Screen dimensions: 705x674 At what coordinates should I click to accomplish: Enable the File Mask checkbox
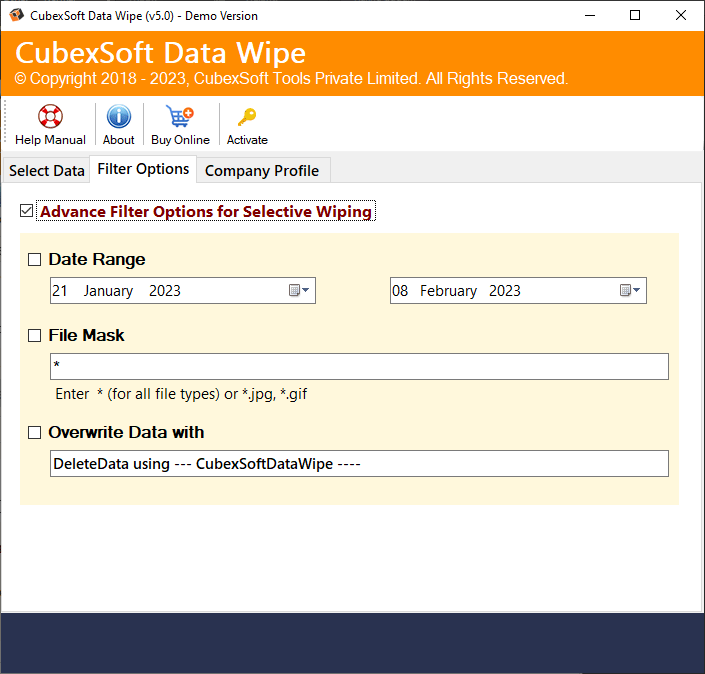[x=35, y=336]
